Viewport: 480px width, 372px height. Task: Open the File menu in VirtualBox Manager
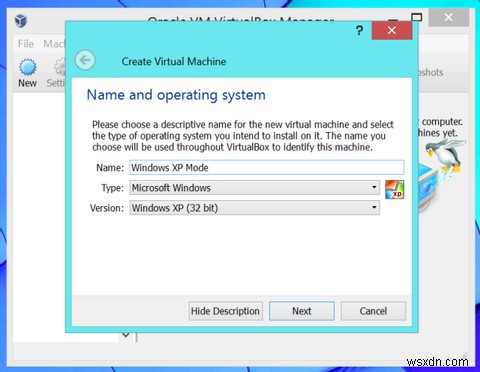tap(26, 44)
